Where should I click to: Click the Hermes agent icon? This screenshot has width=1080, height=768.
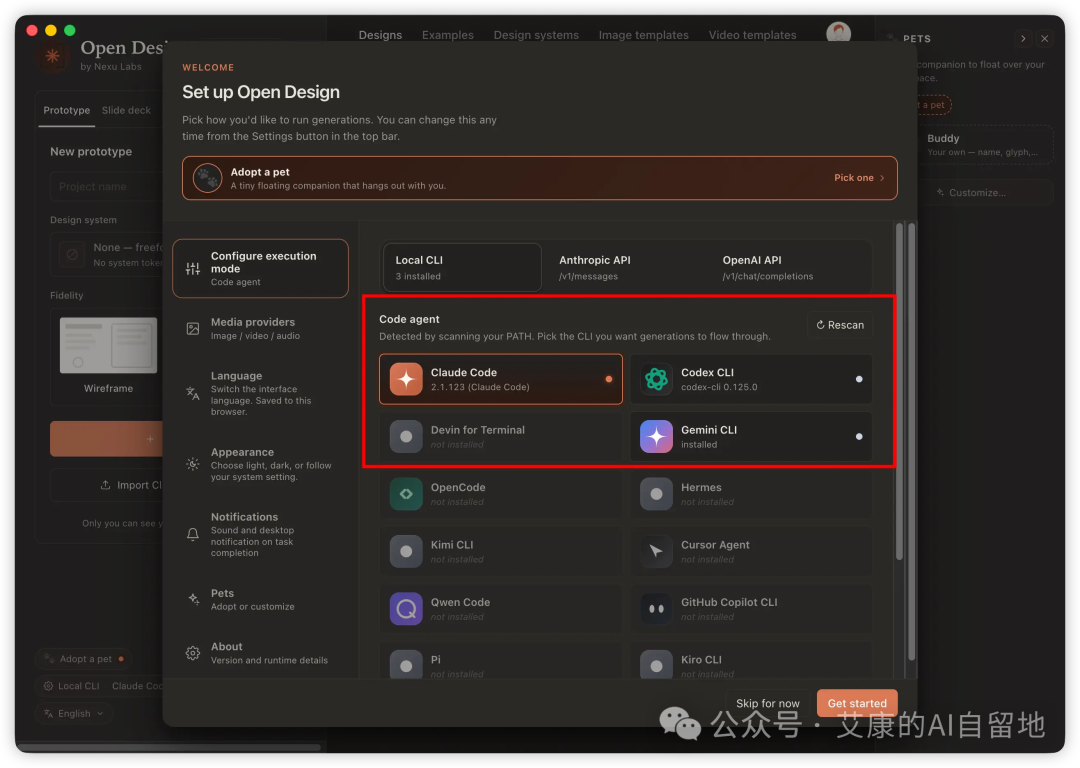[656, 494]
